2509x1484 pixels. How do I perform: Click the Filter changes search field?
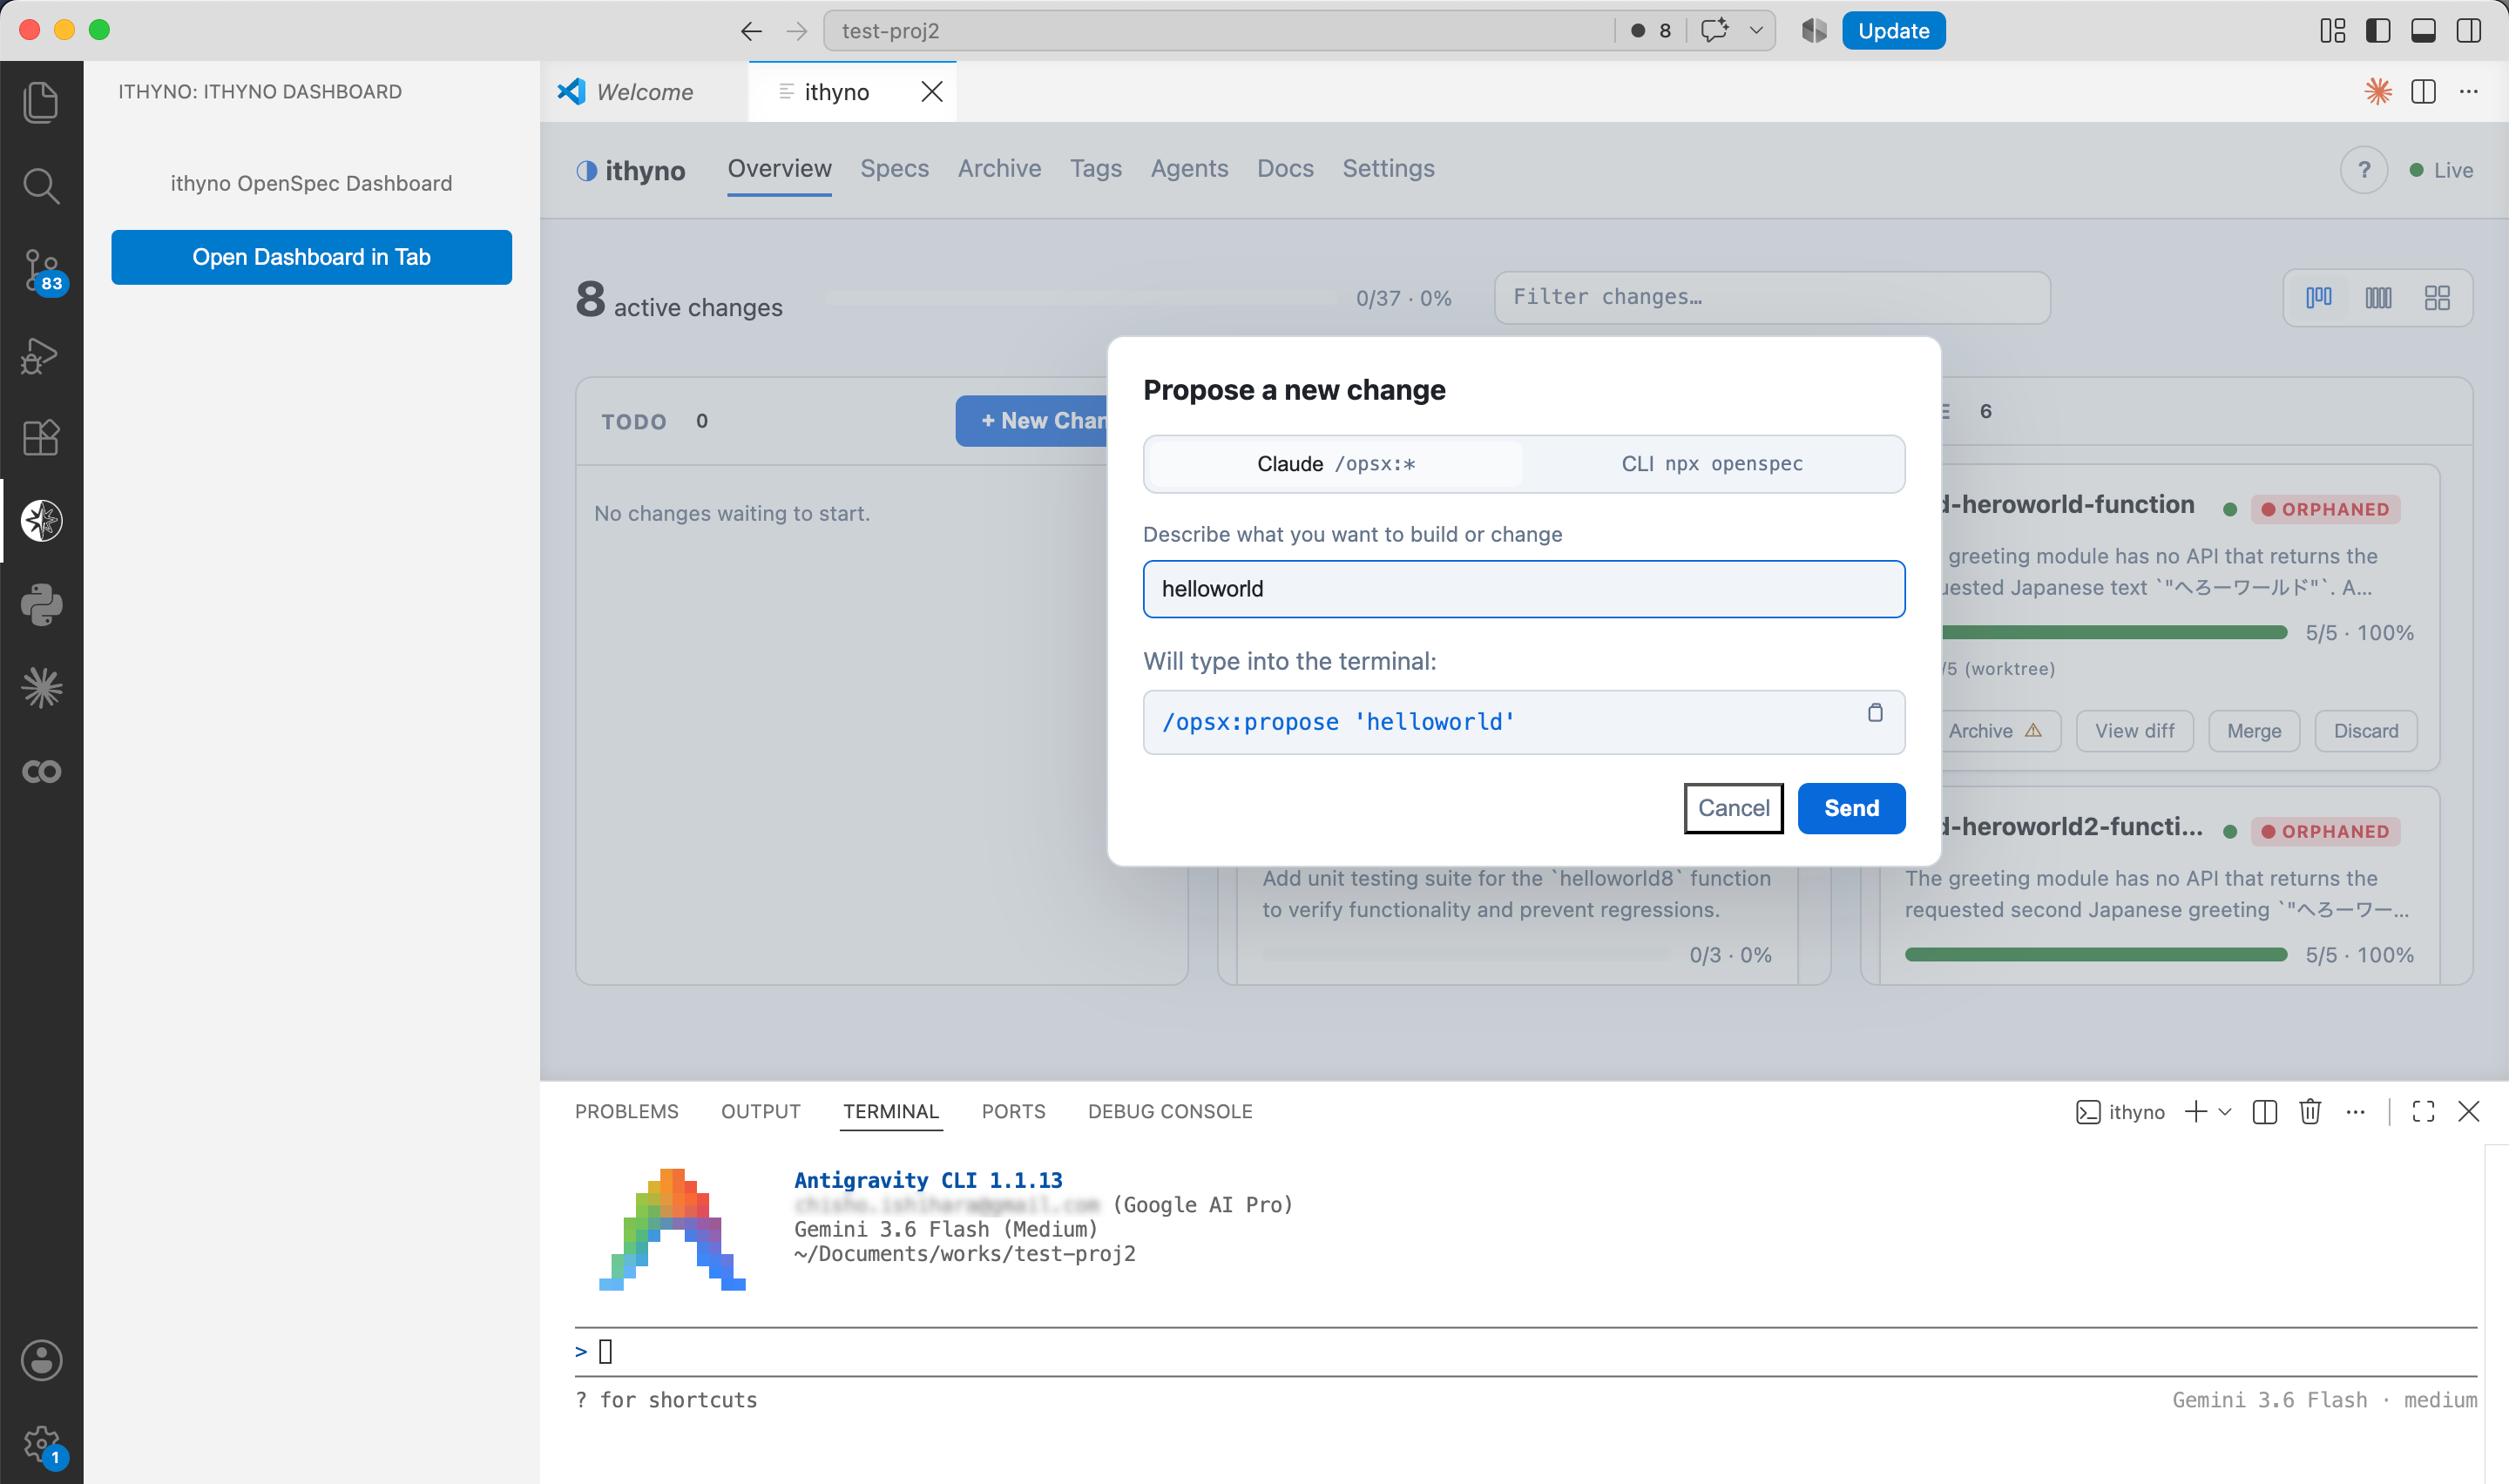click(1772, 298)
